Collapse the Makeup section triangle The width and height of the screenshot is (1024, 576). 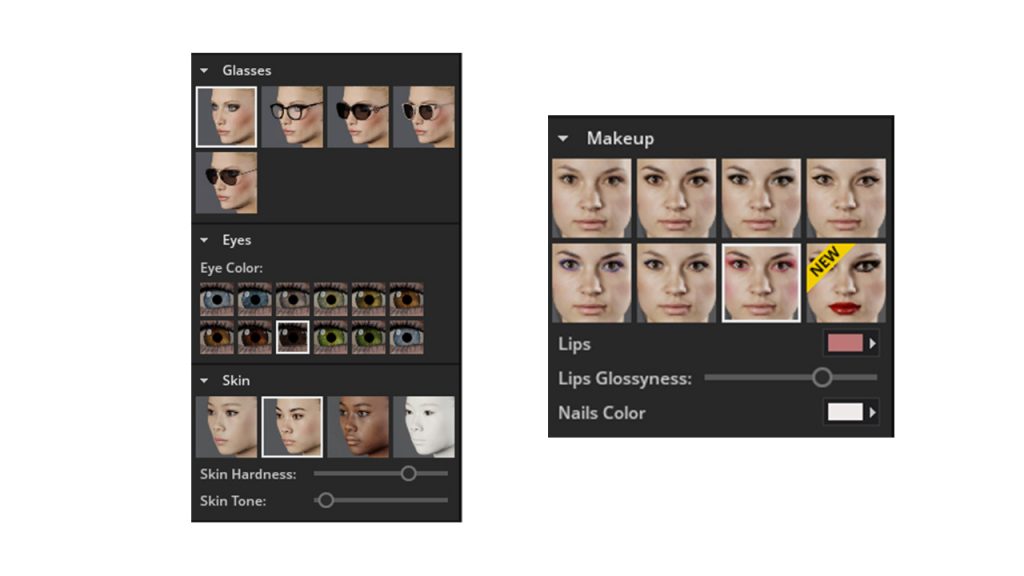(x=563, y=138)
